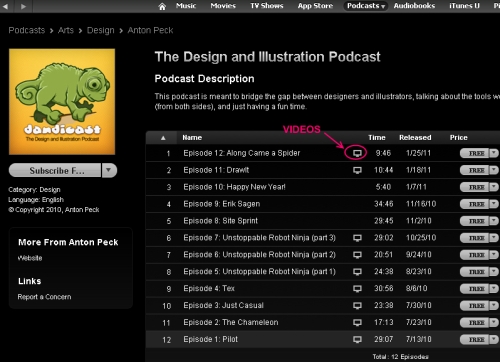Visit Anton Peck's Website link

[x=30, y=258]
